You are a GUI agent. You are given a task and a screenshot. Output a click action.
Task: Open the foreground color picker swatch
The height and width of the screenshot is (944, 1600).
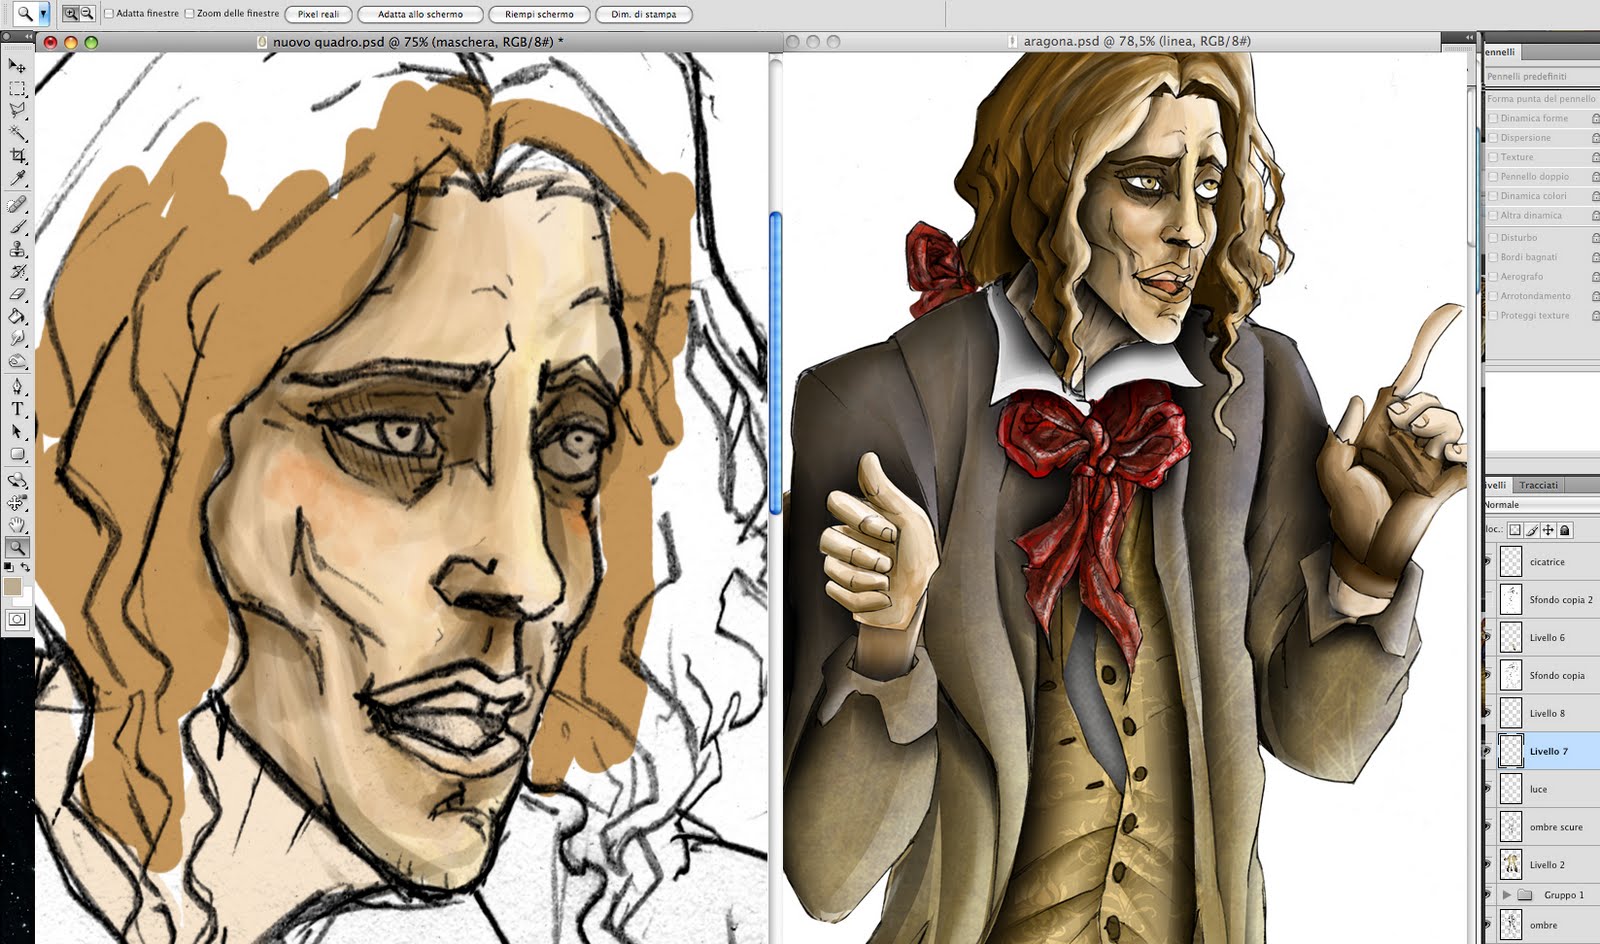tap(12, 587)
